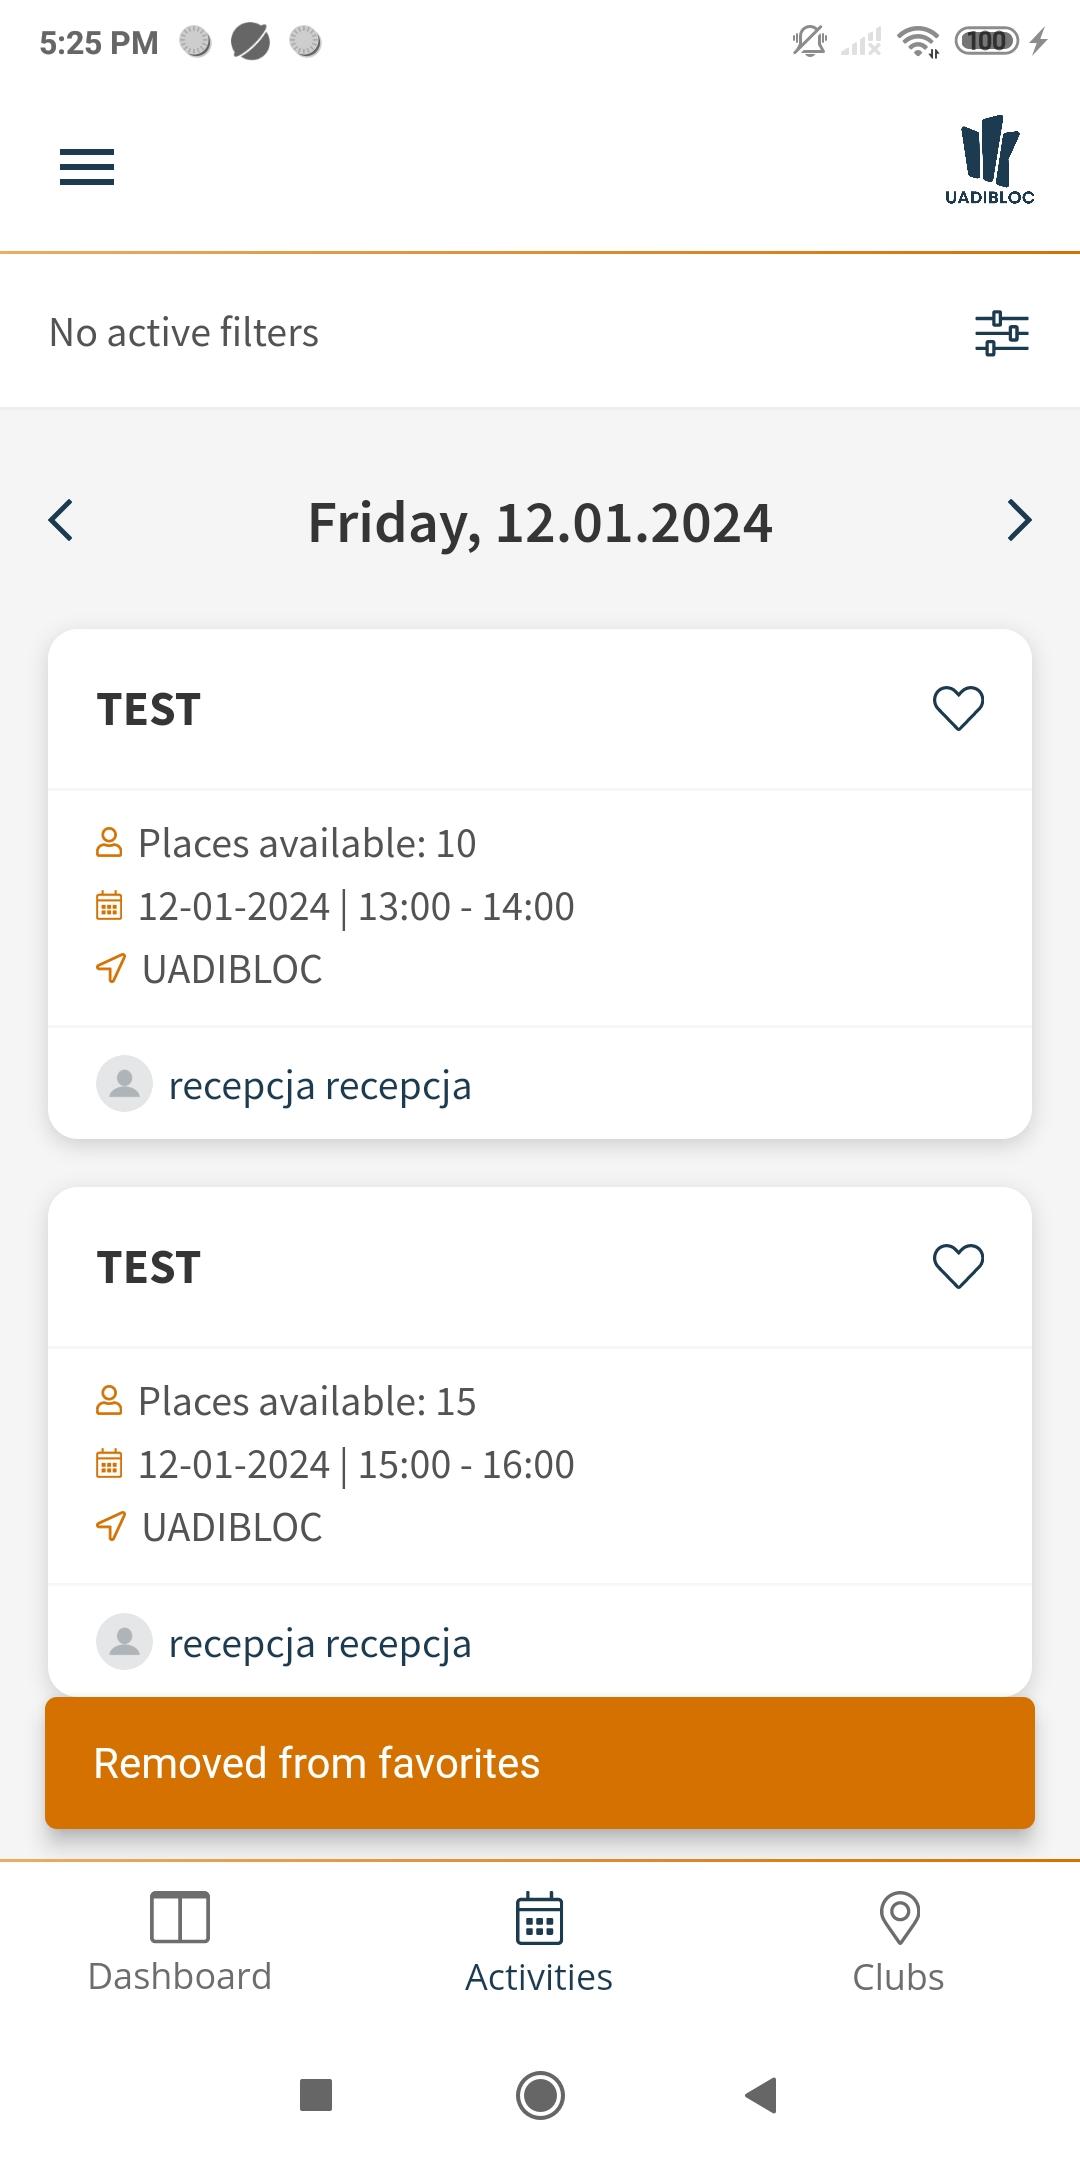Tap the 15:00 - 16:00 calendar icon
The image size is (1080, 2160).
point(109,1464)
